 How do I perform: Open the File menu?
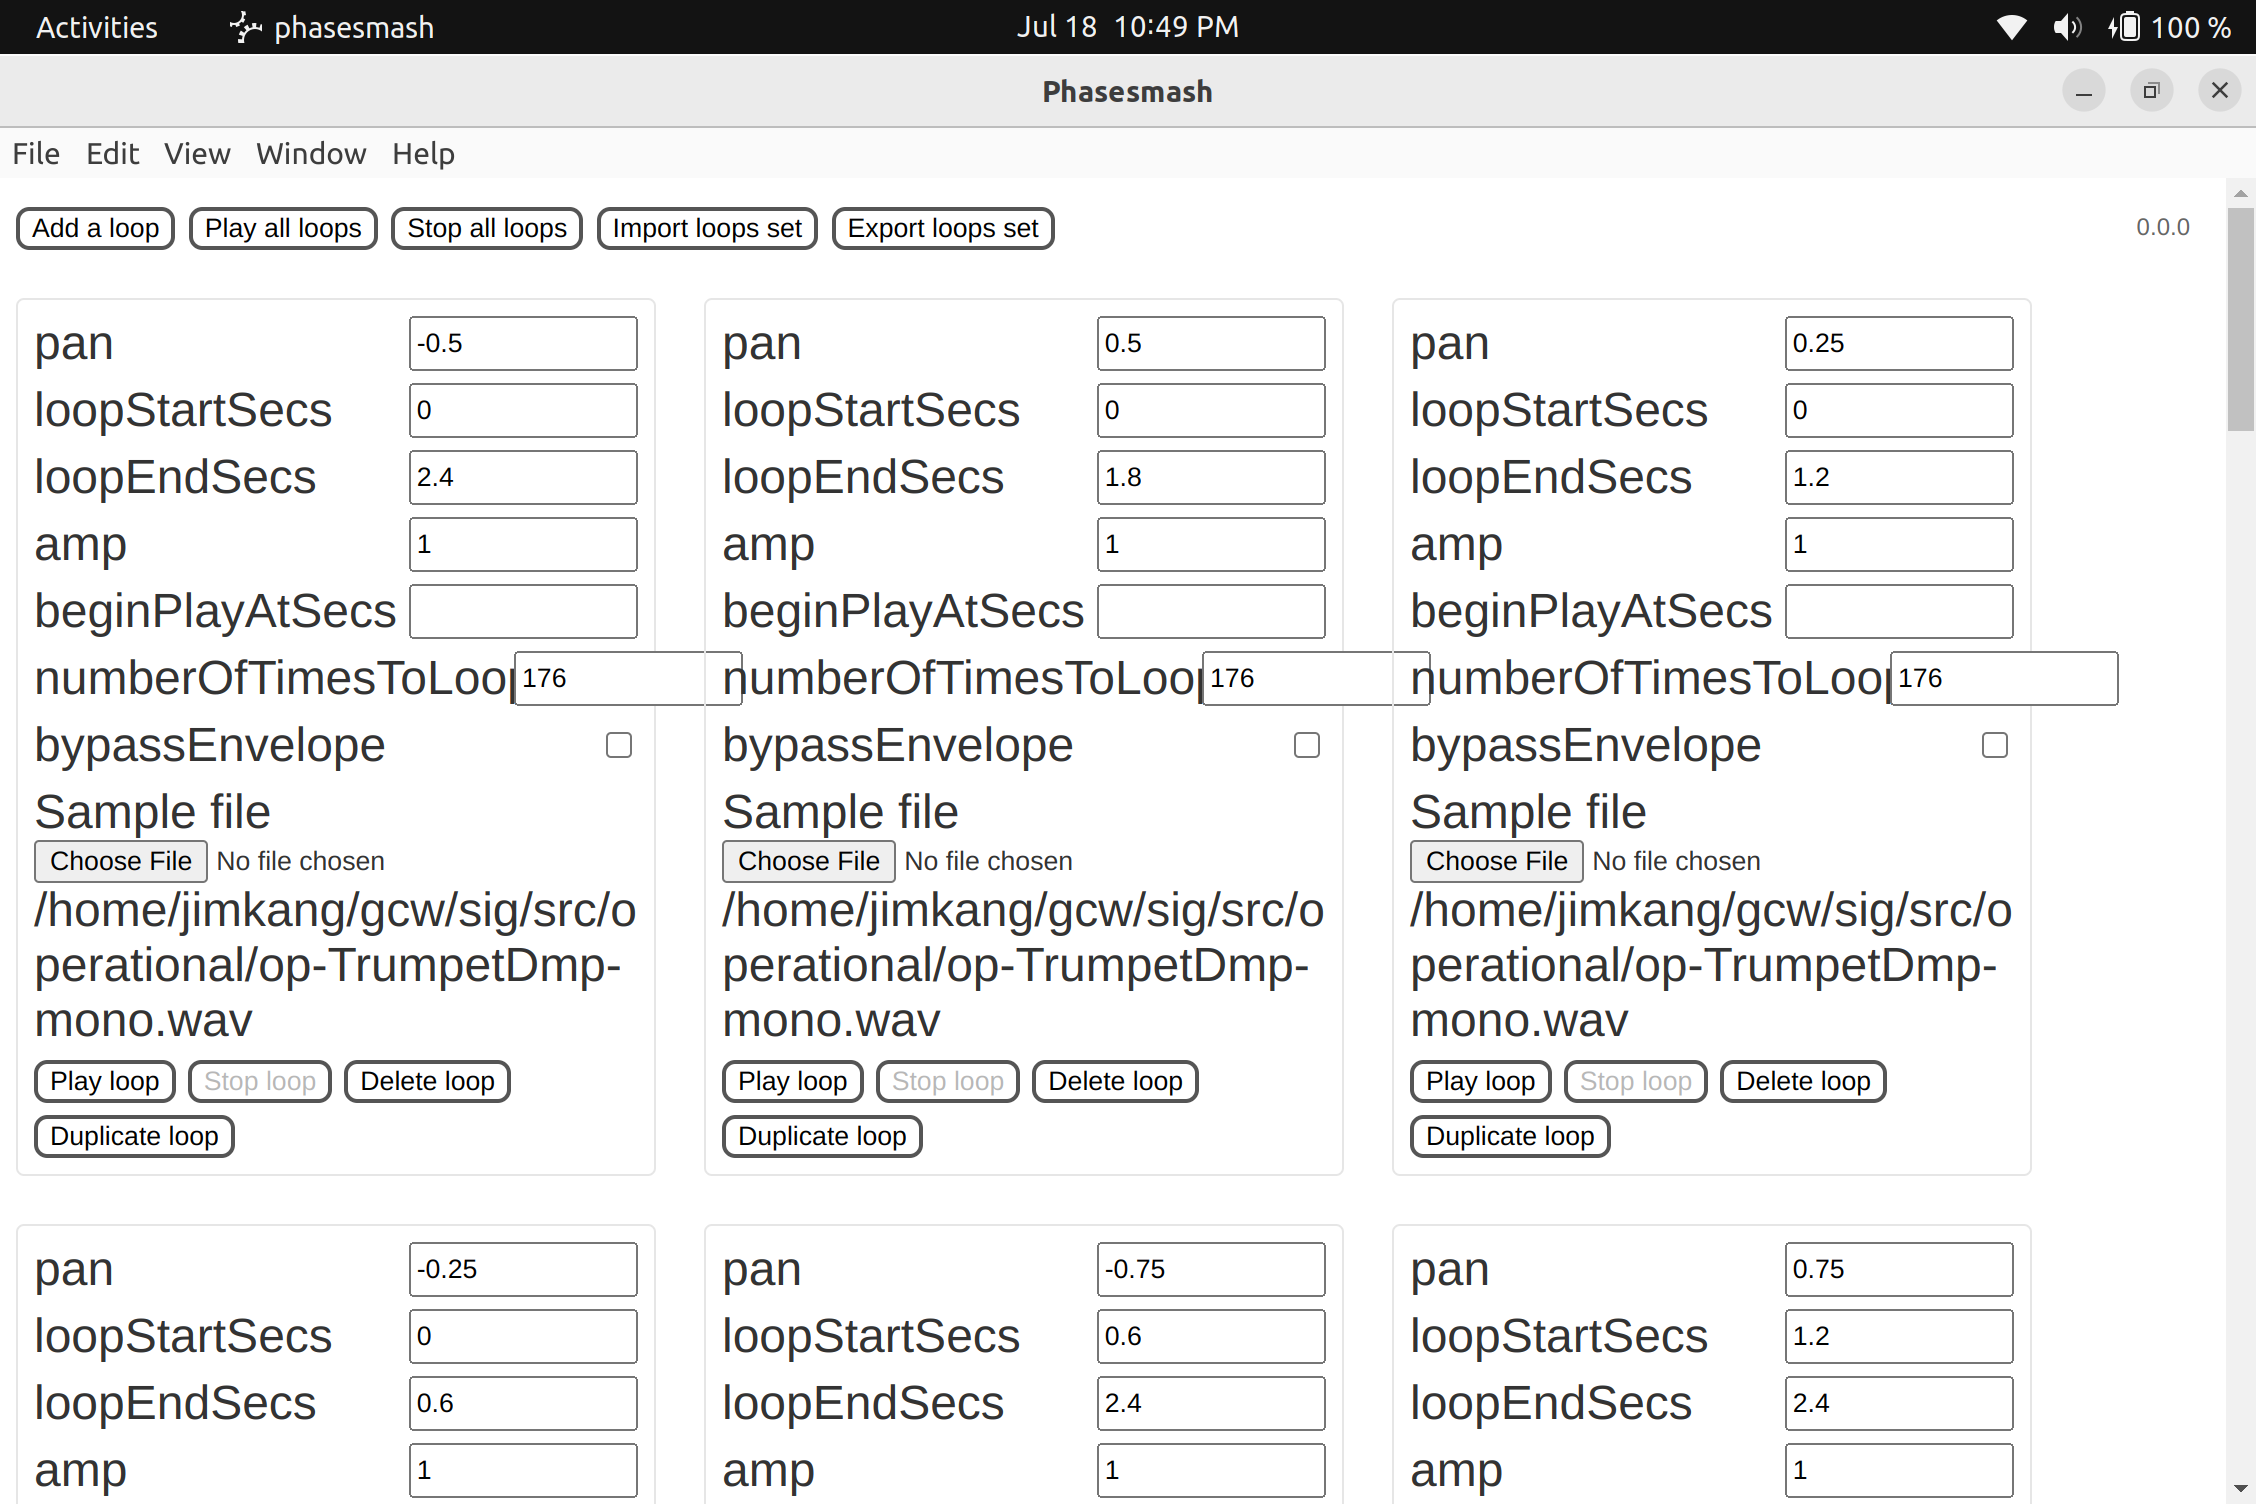(x=36, y=154)
